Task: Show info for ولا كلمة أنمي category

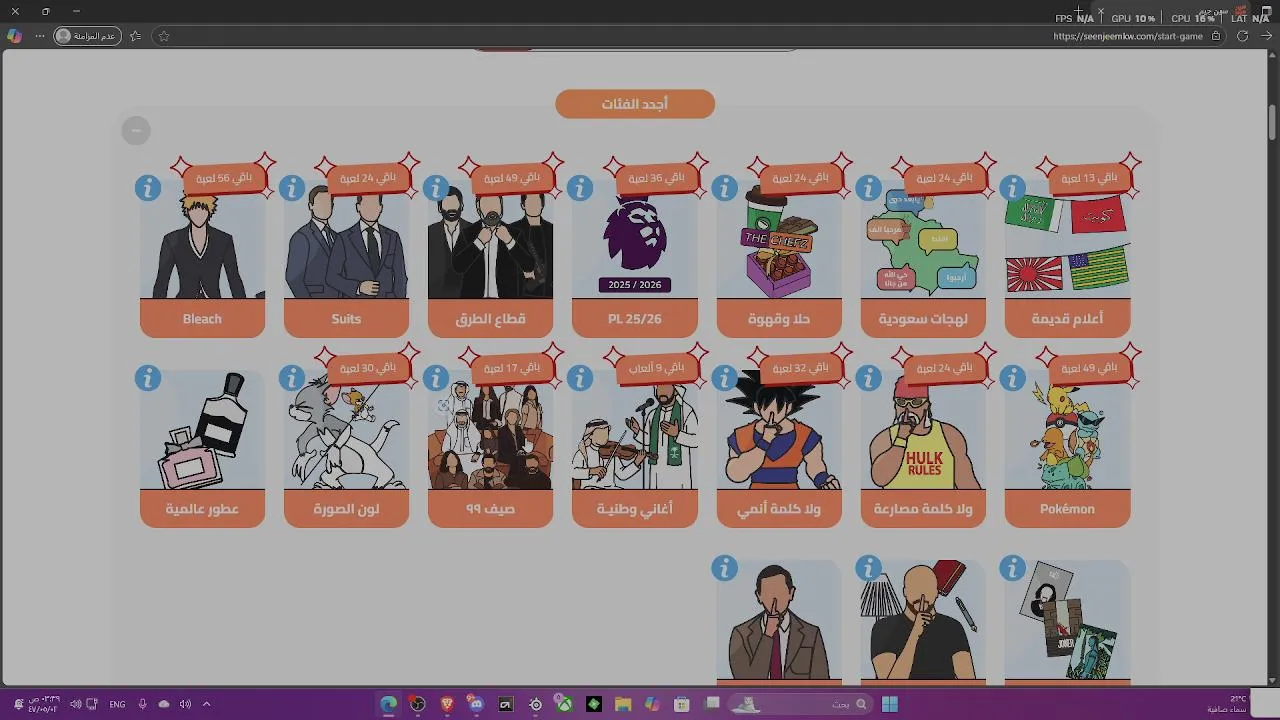Action: (x=724, y=378)
